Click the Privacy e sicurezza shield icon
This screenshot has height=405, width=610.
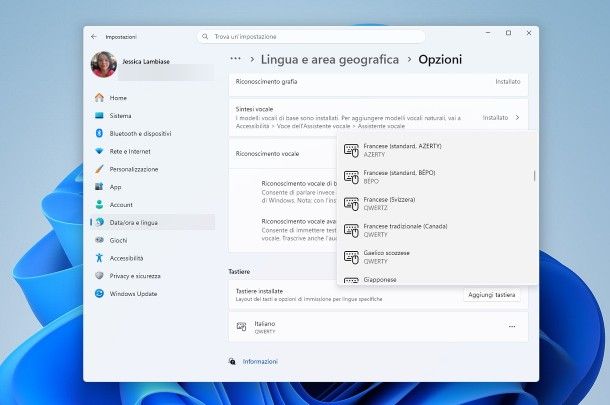(100, 275)
